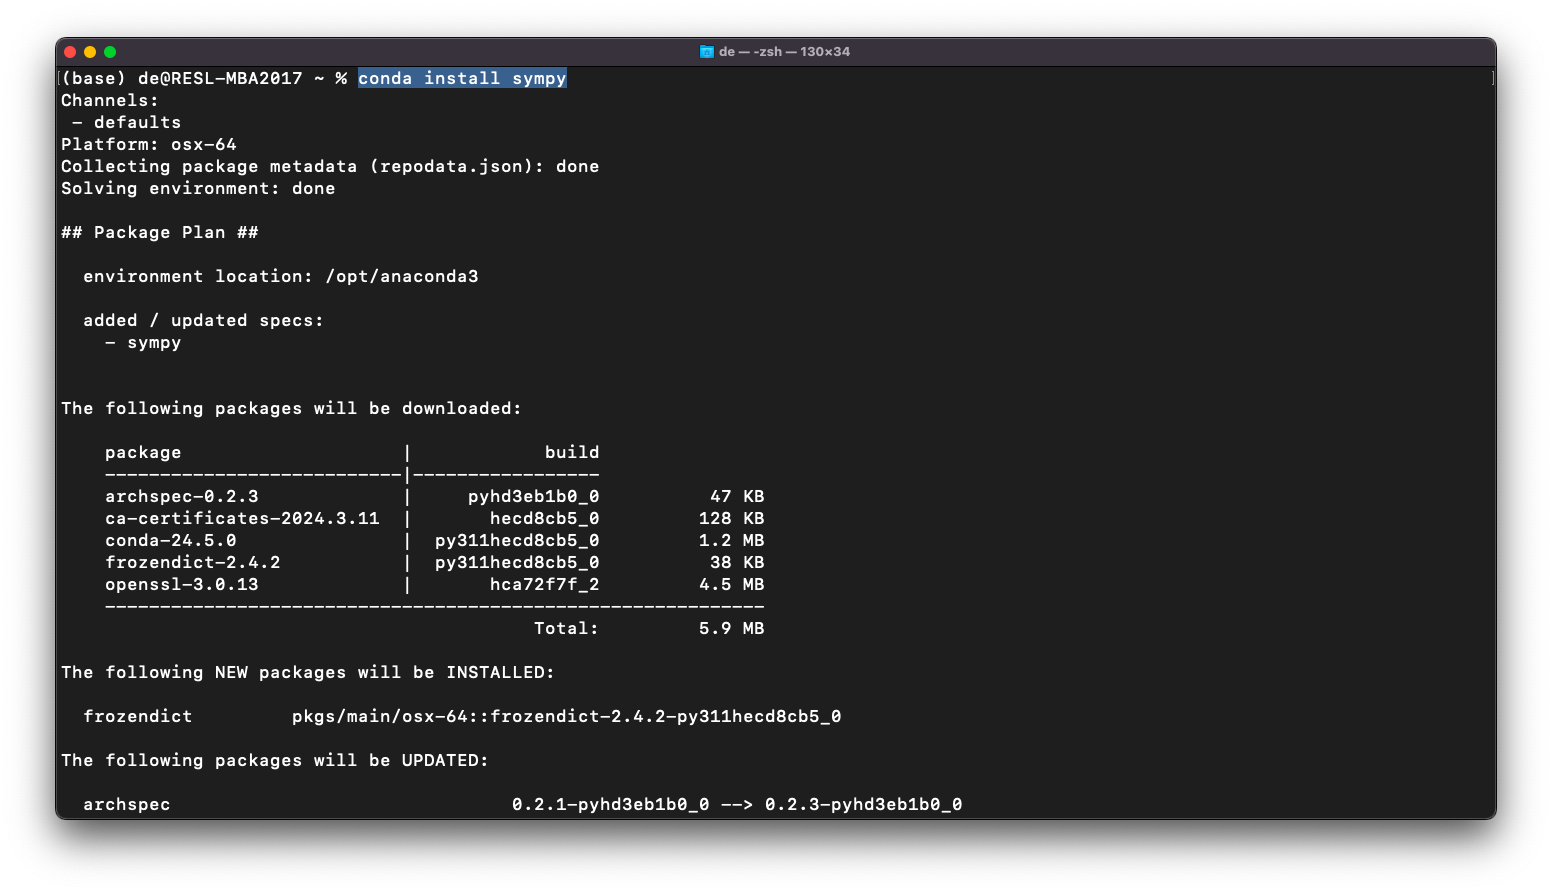Click the 'build' column header
This screenshot has height=893, width=1552.
click(x=572, y=452)
